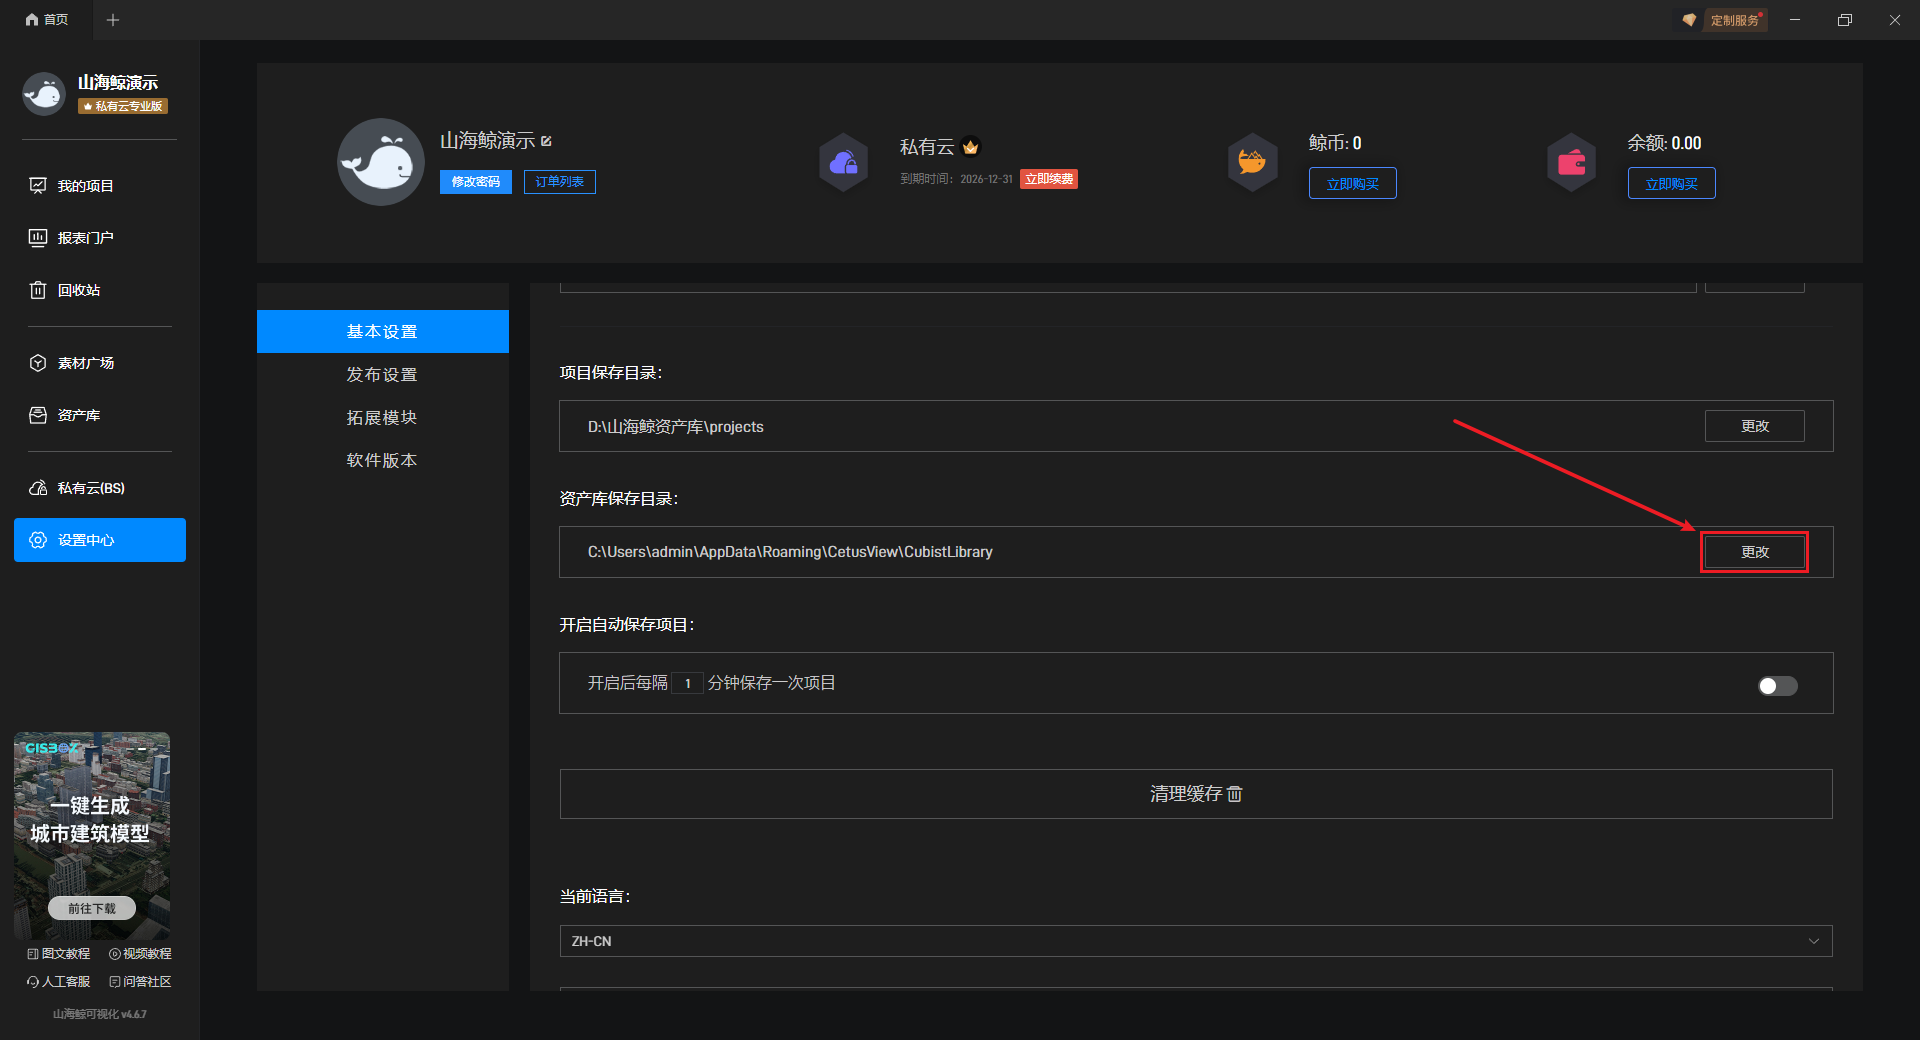
Task: Click 立即续费 to renew private cloud
Action: [x=1048, y=179]
